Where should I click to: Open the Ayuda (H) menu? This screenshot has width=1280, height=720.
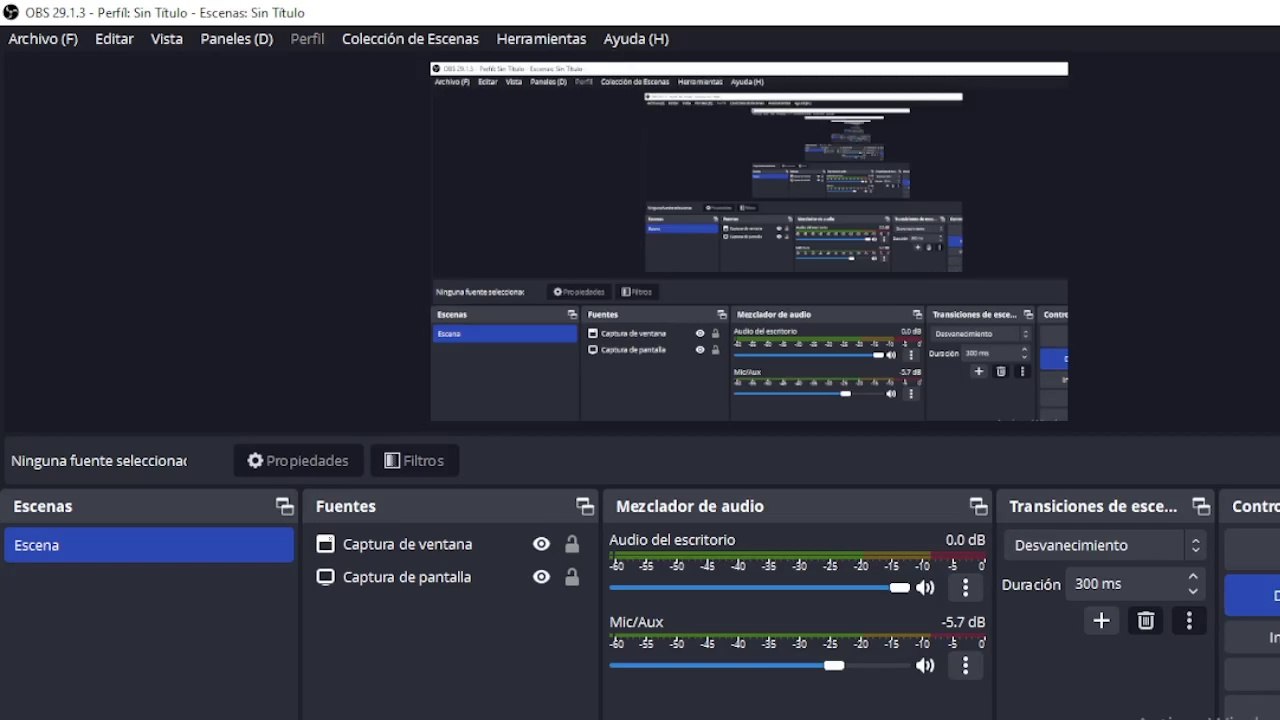636,39
